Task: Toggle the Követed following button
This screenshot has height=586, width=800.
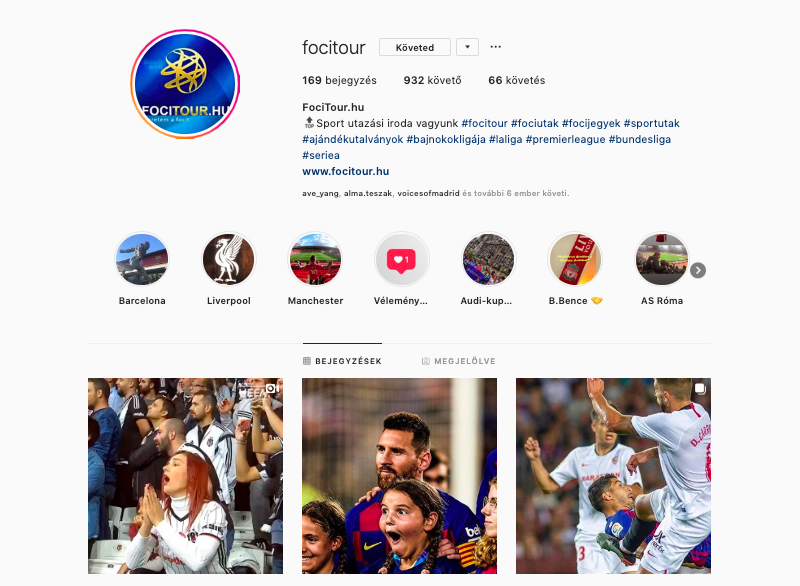Action: [415, 47]
